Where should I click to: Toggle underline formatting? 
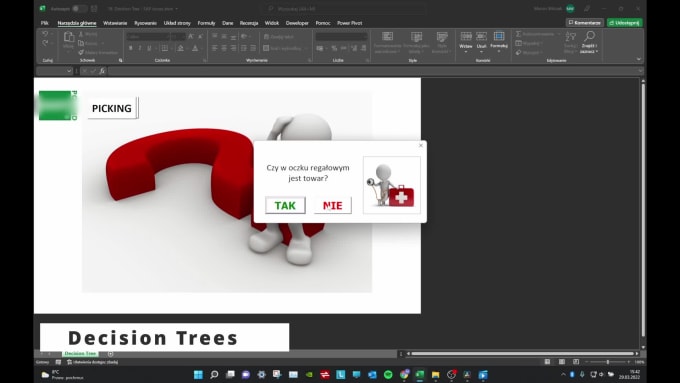[149, 48]
